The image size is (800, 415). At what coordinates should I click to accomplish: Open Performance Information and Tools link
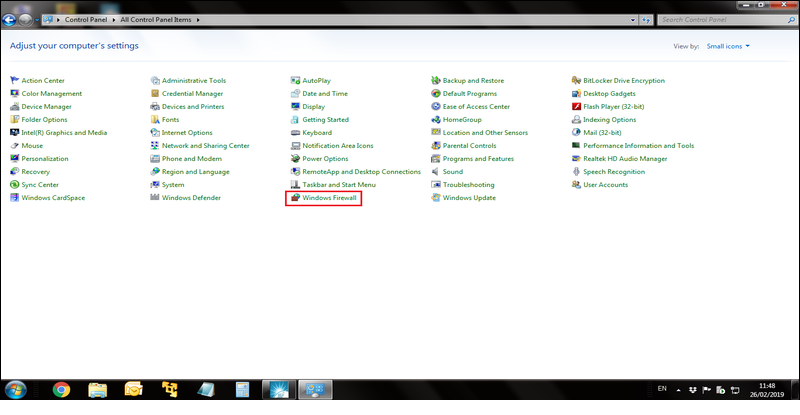click(638, 145)
